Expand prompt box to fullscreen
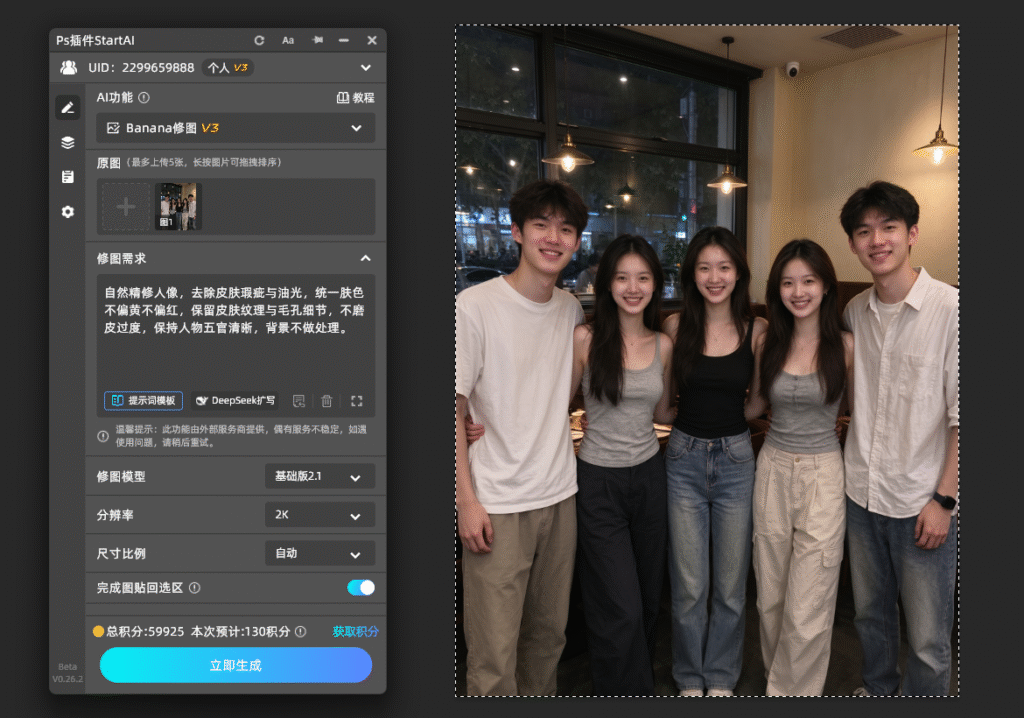The height and width of the screenshot is (718, 1024). tap(357, 400)
